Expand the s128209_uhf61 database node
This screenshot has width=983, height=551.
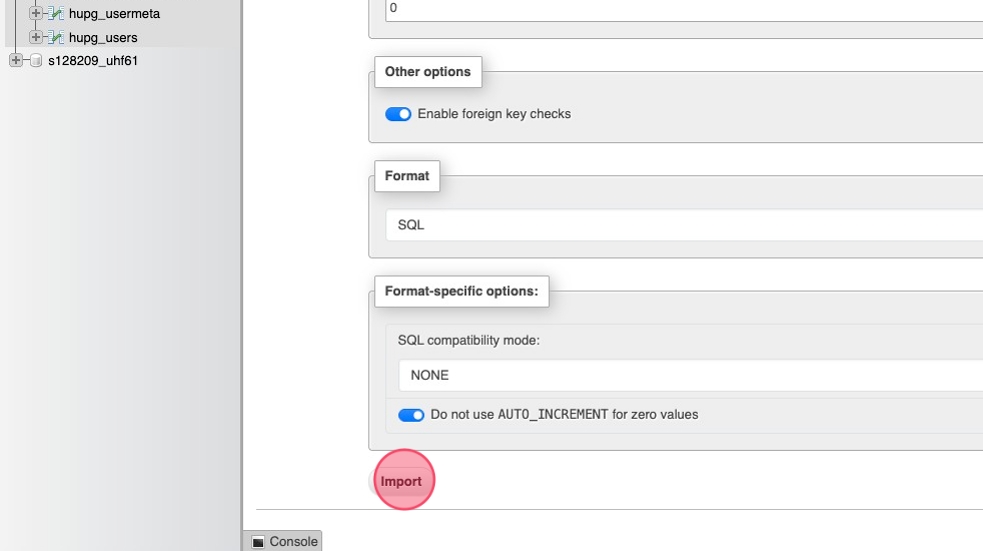(15, 61)
